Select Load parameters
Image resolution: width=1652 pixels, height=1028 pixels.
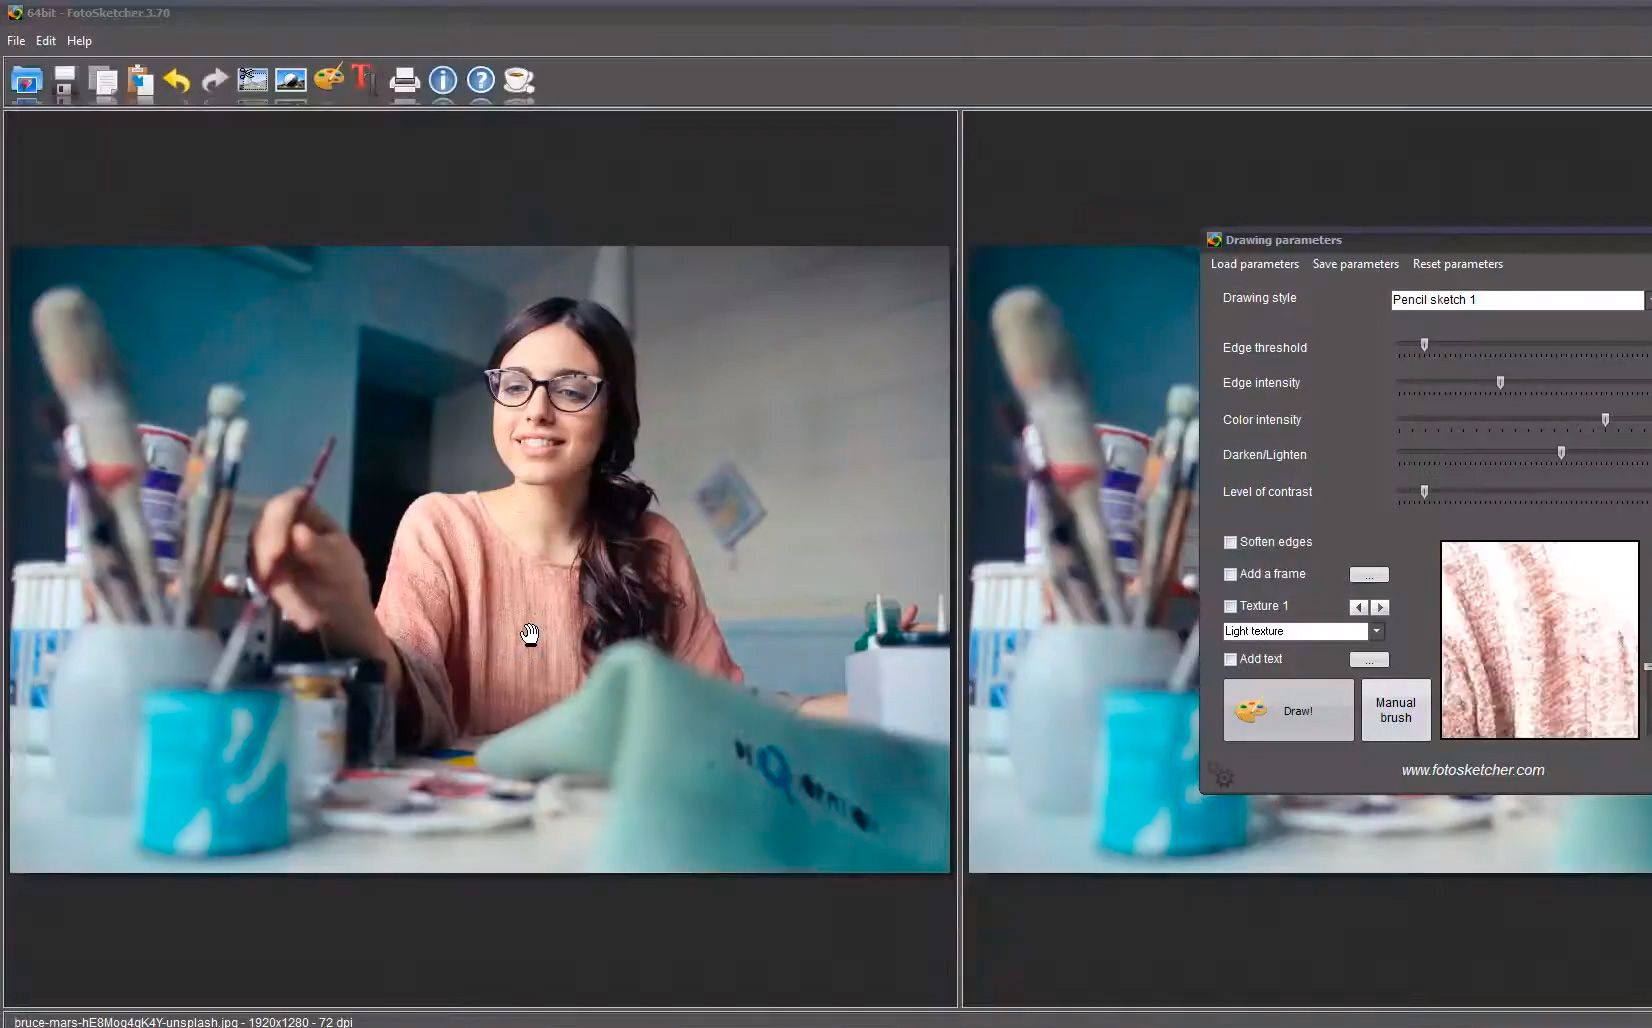click(x=1254, y=264)
